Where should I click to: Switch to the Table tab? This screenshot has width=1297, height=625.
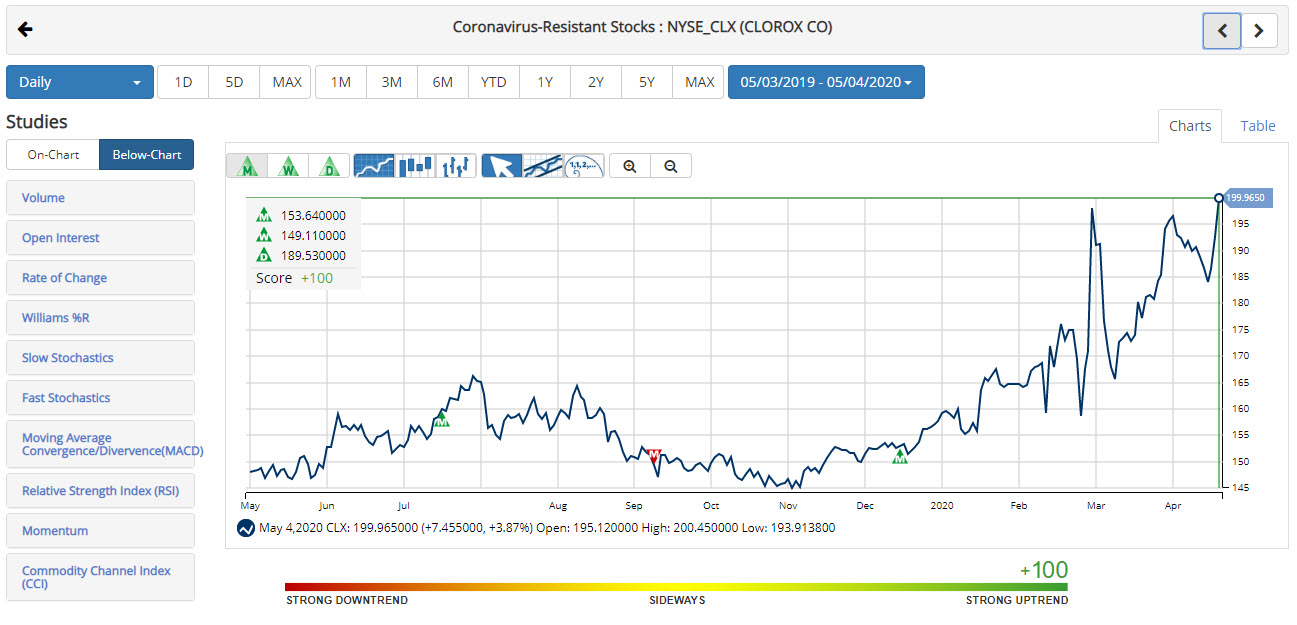[x=1258, y=126]
